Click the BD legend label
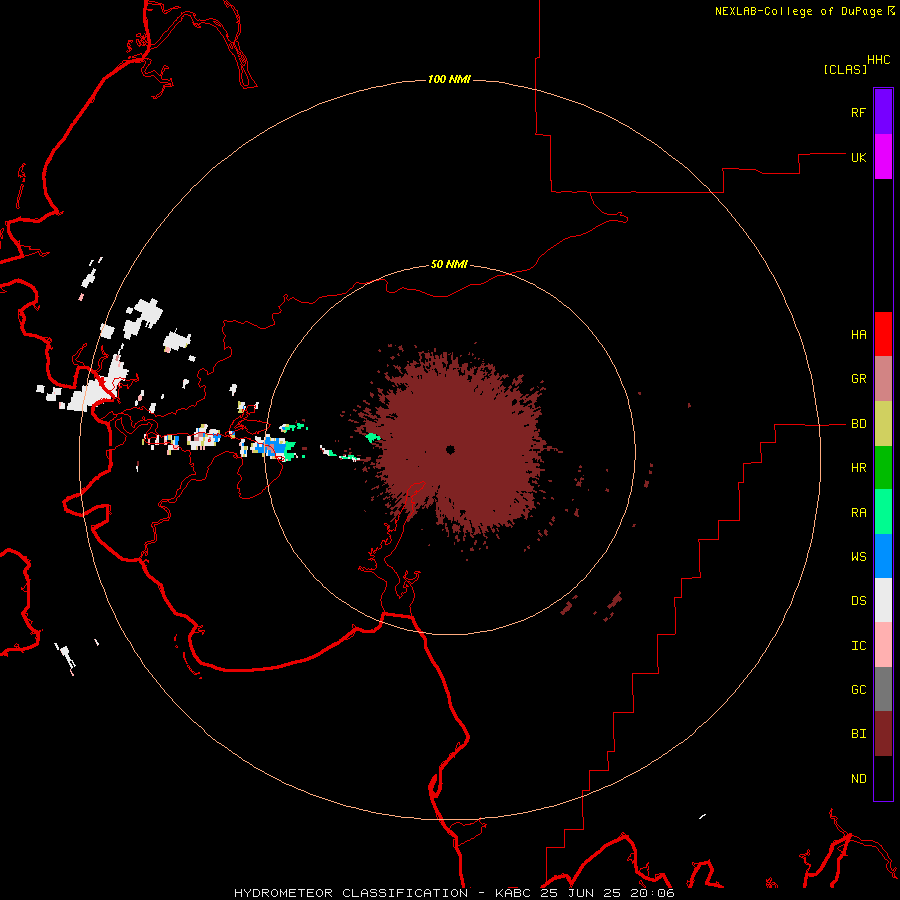Screen dimensions: 900x900 [x=858, y=424]
